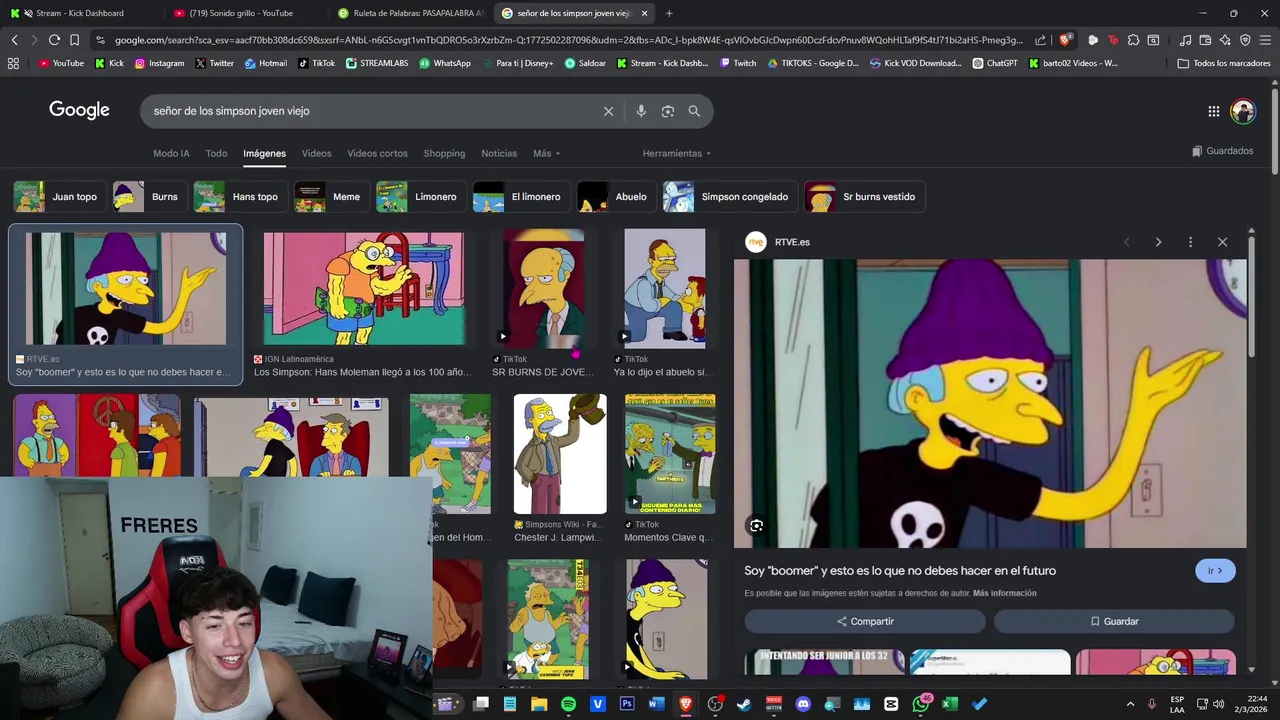Switch to the Videos cortos tab
This screenshot has width=1280, height=720.
(377, 153)
